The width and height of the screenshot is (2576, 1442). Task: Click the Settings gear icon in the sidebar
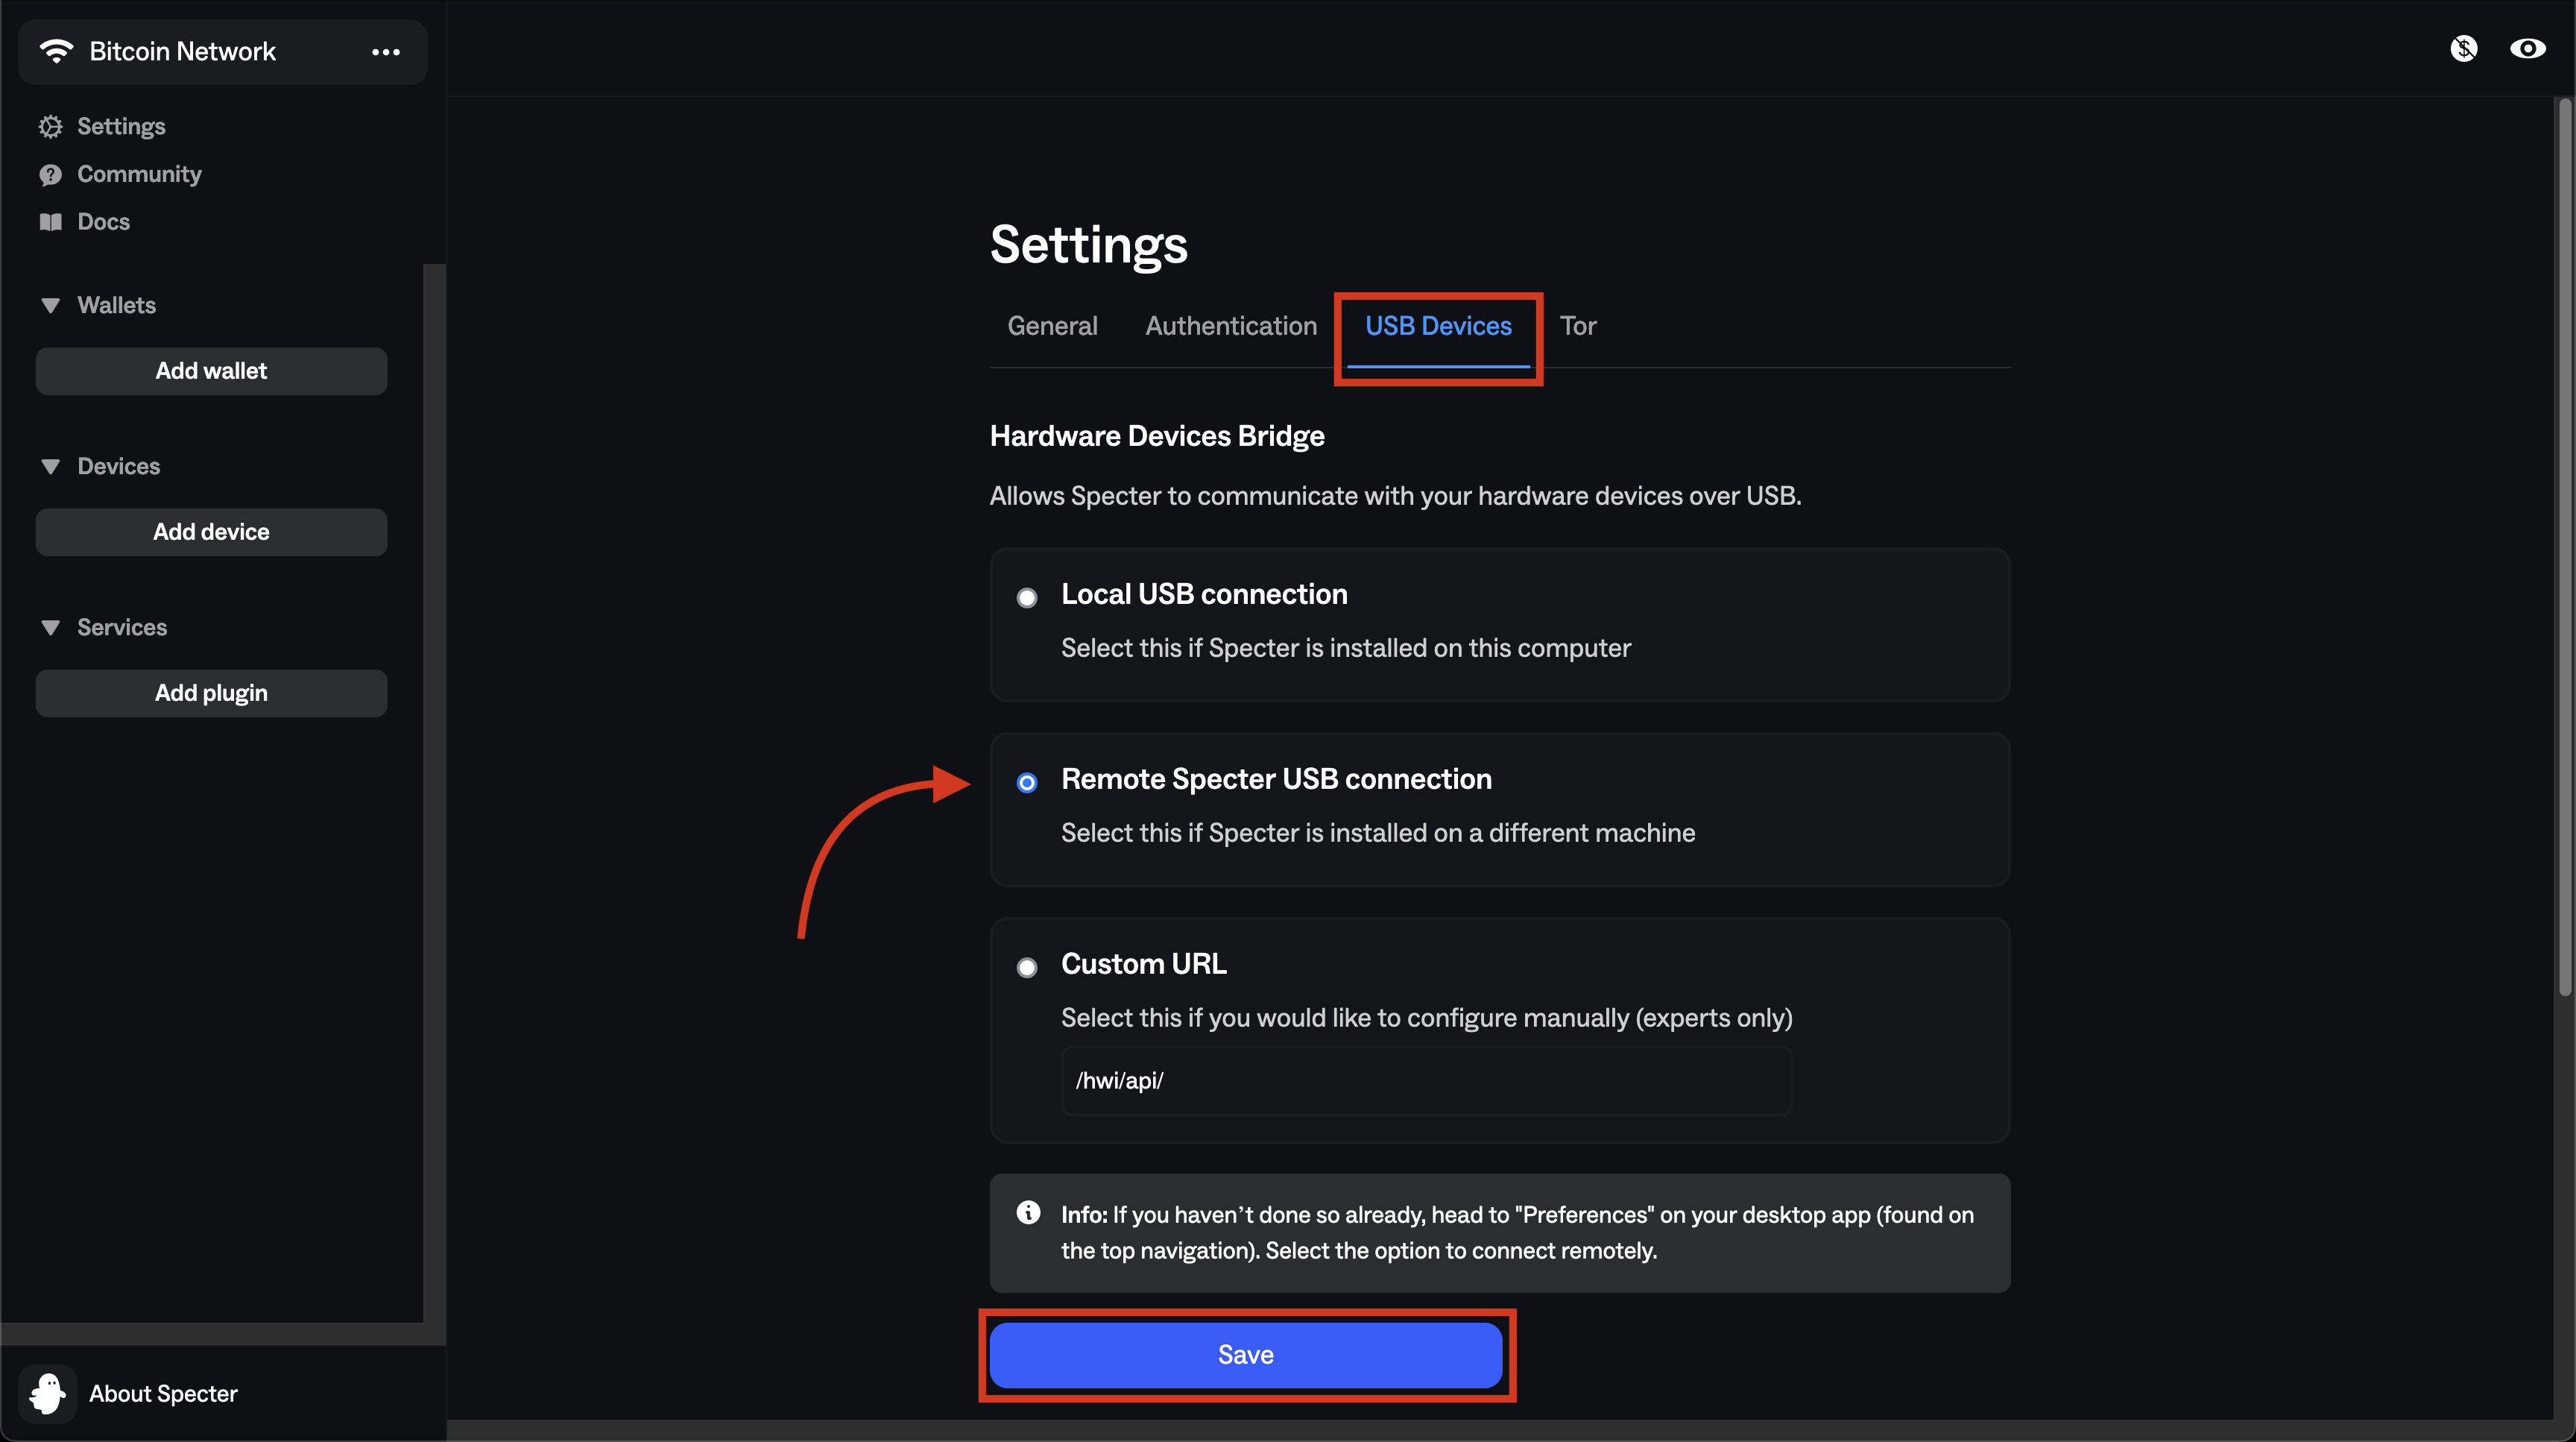pyautogui.click(x=50, y=126)
